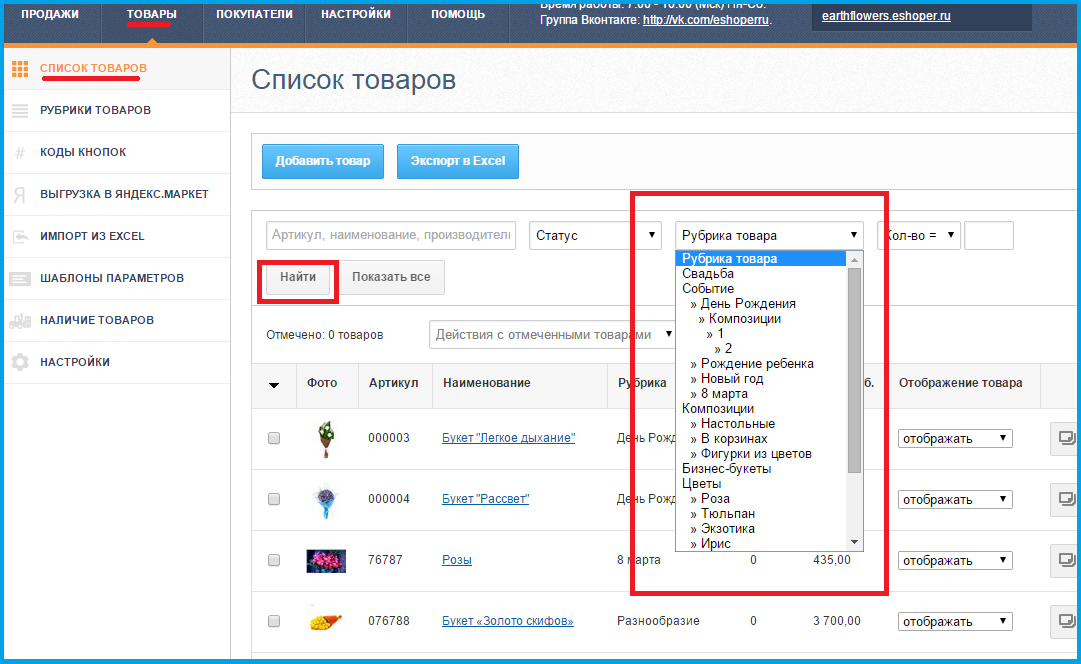Check the box for product 000004

(274, 499)
